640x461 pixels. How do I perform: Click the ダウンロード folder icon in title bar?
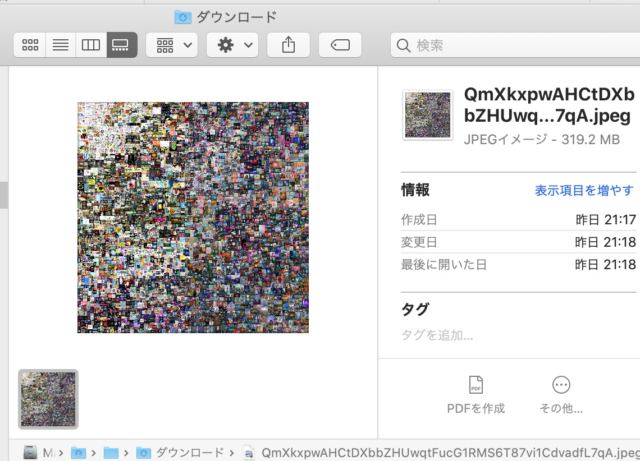point(182,17)
